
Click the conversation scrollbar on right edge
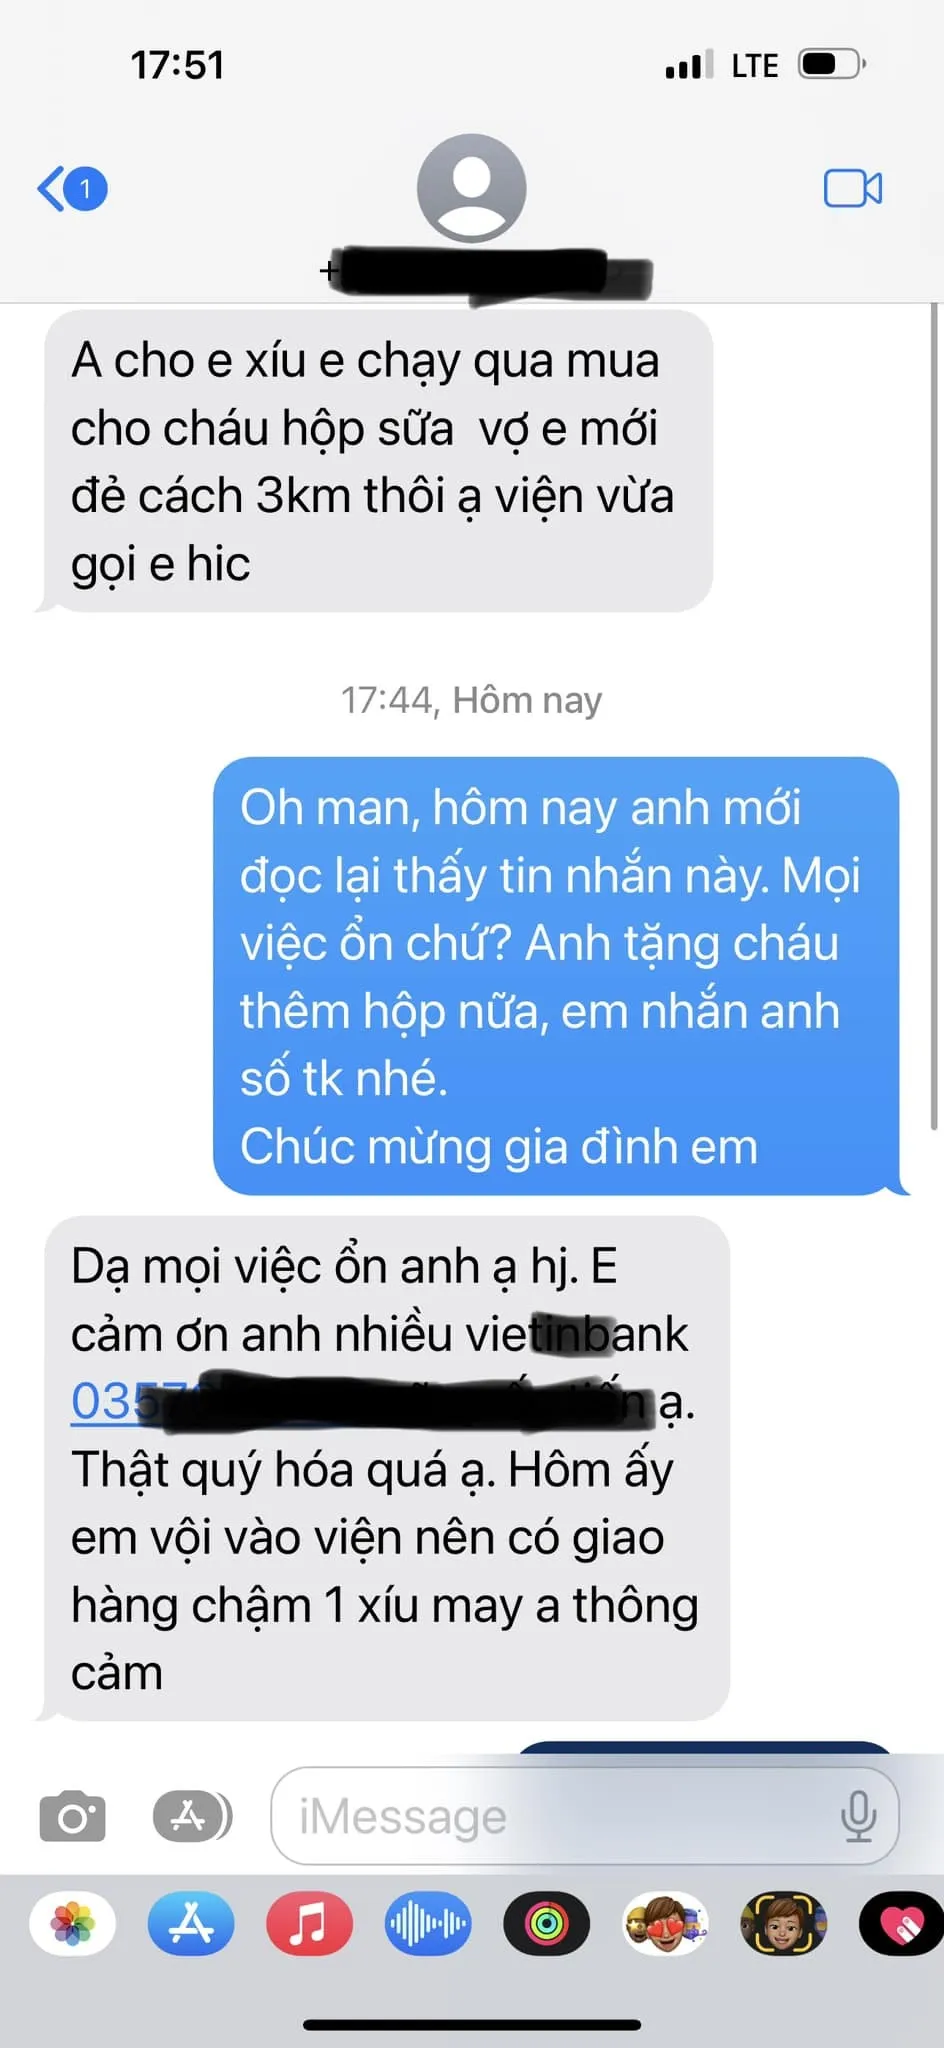click(935, 716)
